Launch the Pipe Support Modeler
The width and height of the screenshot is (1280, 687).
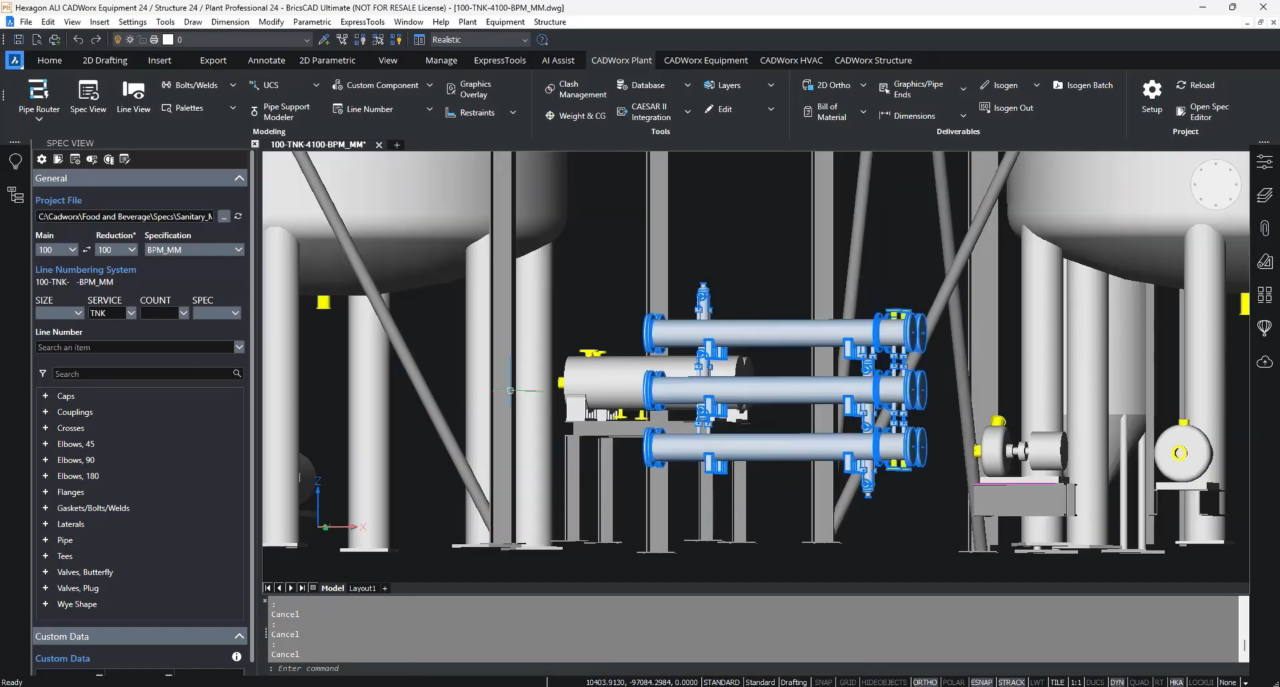click(279, 112)
